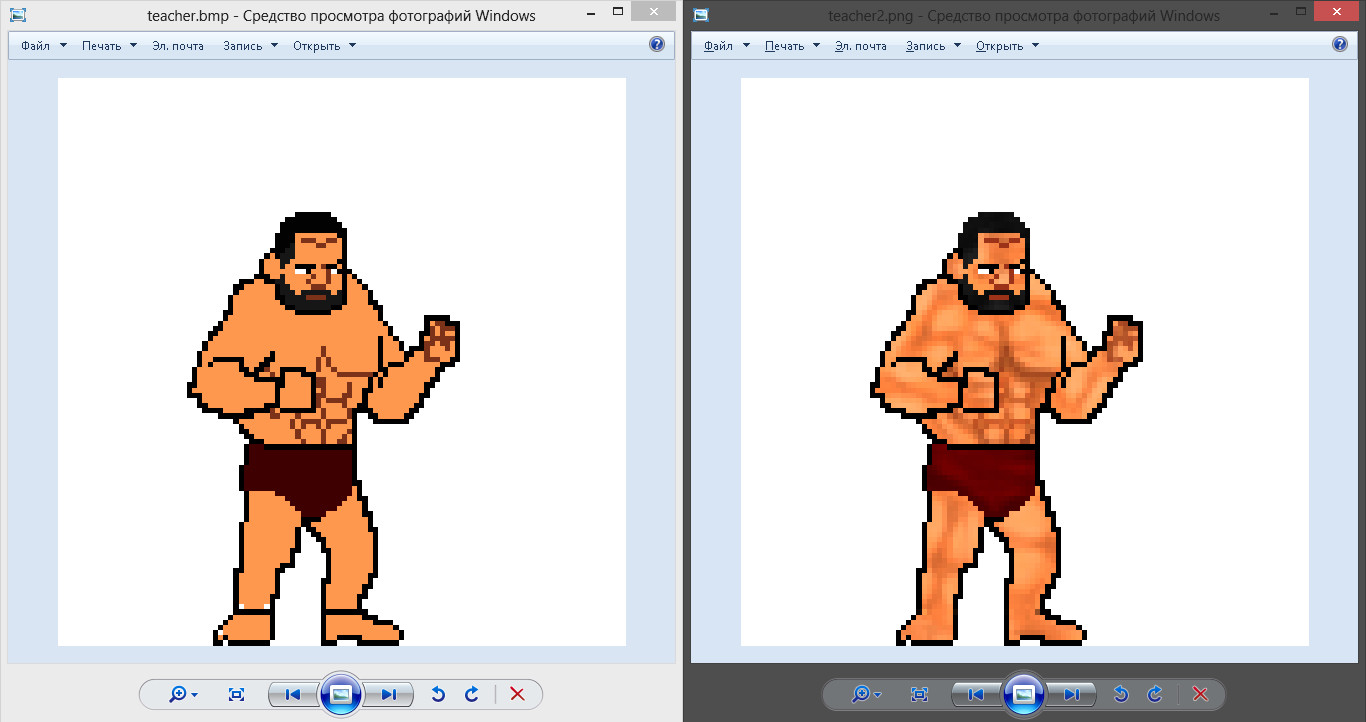This screenshot has width=1366, height=722.
Task: Open Файл menu in teacher.bmp window
Action: tap(43, 46)
